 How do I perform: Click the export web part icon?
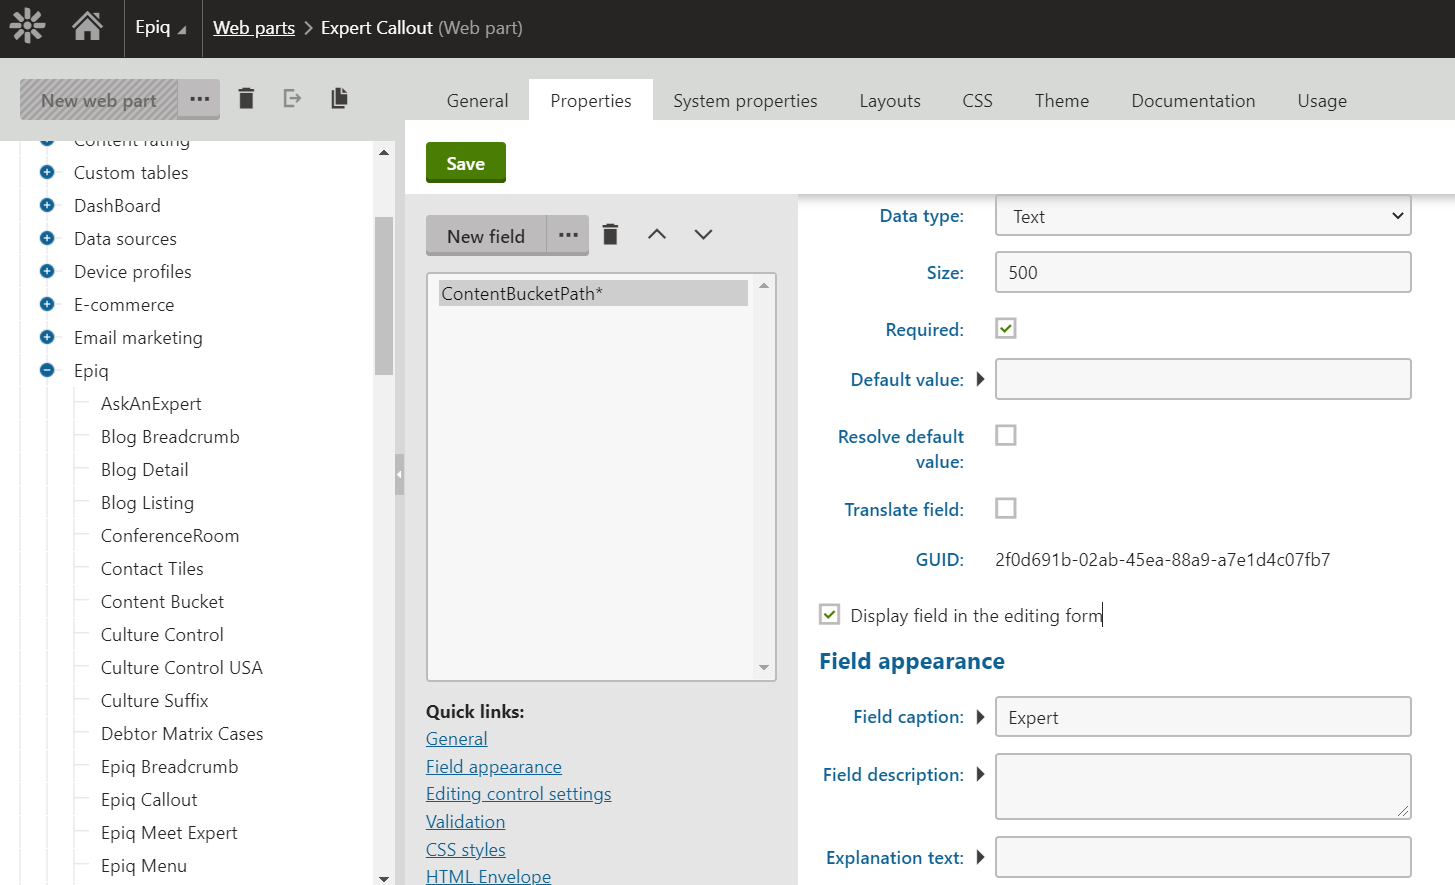click(292, 98)
